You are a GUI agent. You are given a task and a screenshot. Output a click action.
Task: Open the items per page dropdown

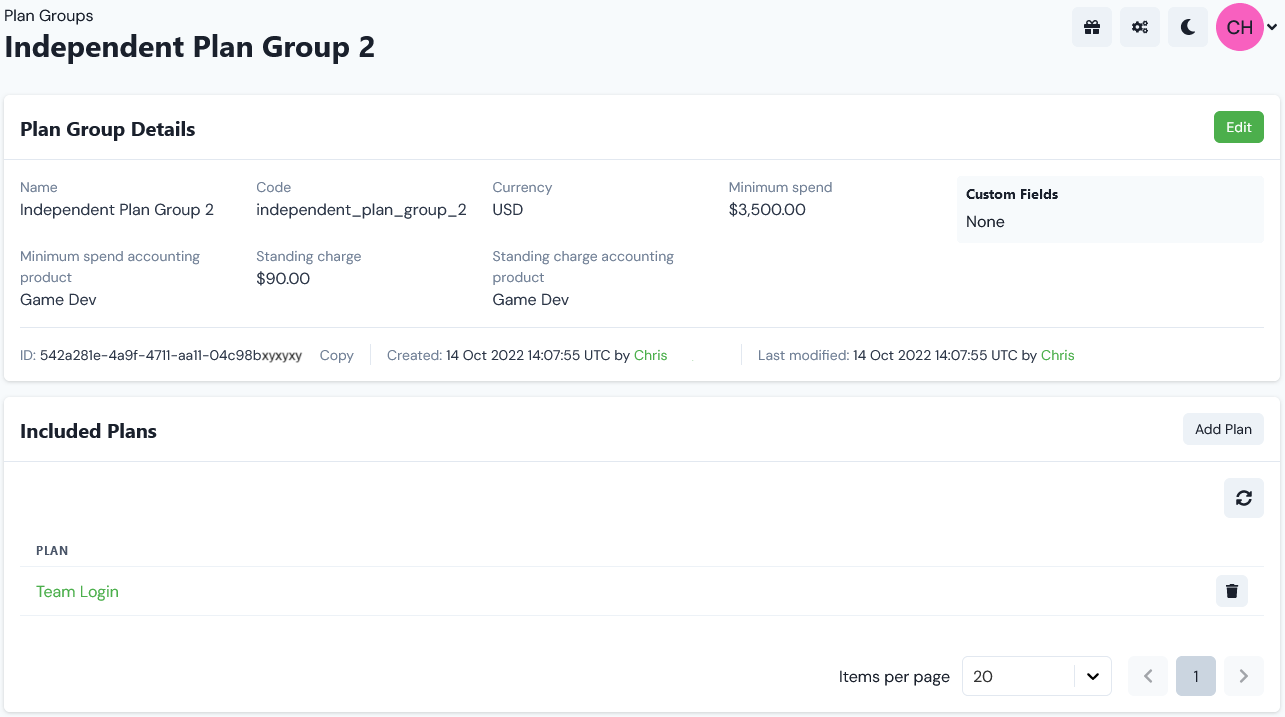(1036, 676)
